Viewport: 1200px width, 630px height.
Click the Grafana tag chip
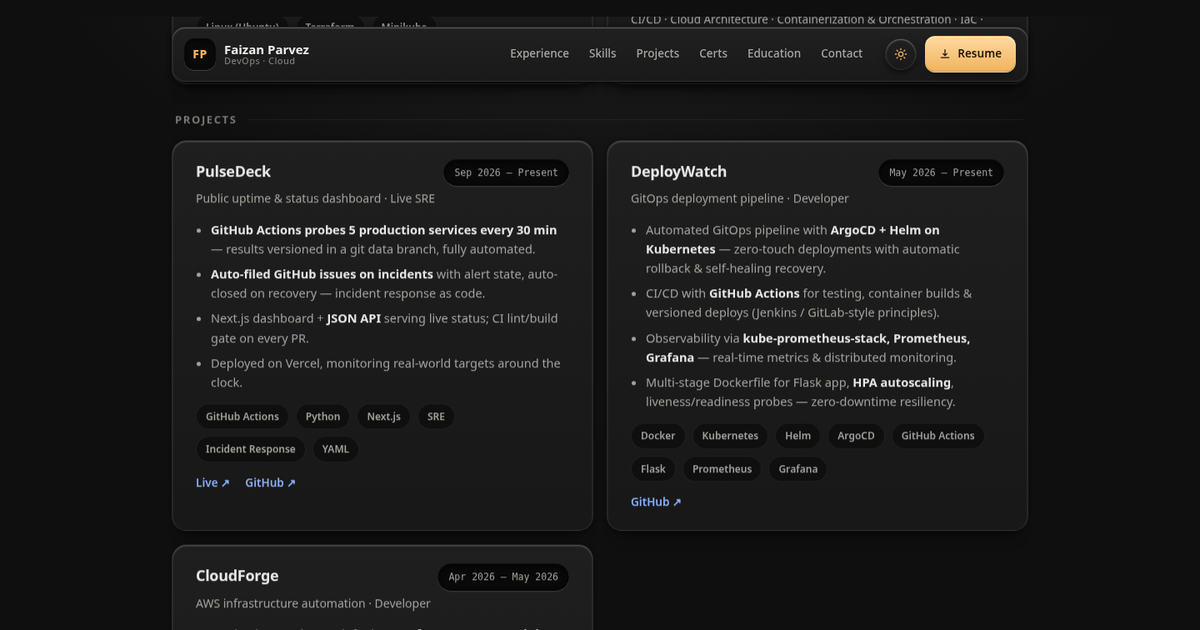(798, 469)
